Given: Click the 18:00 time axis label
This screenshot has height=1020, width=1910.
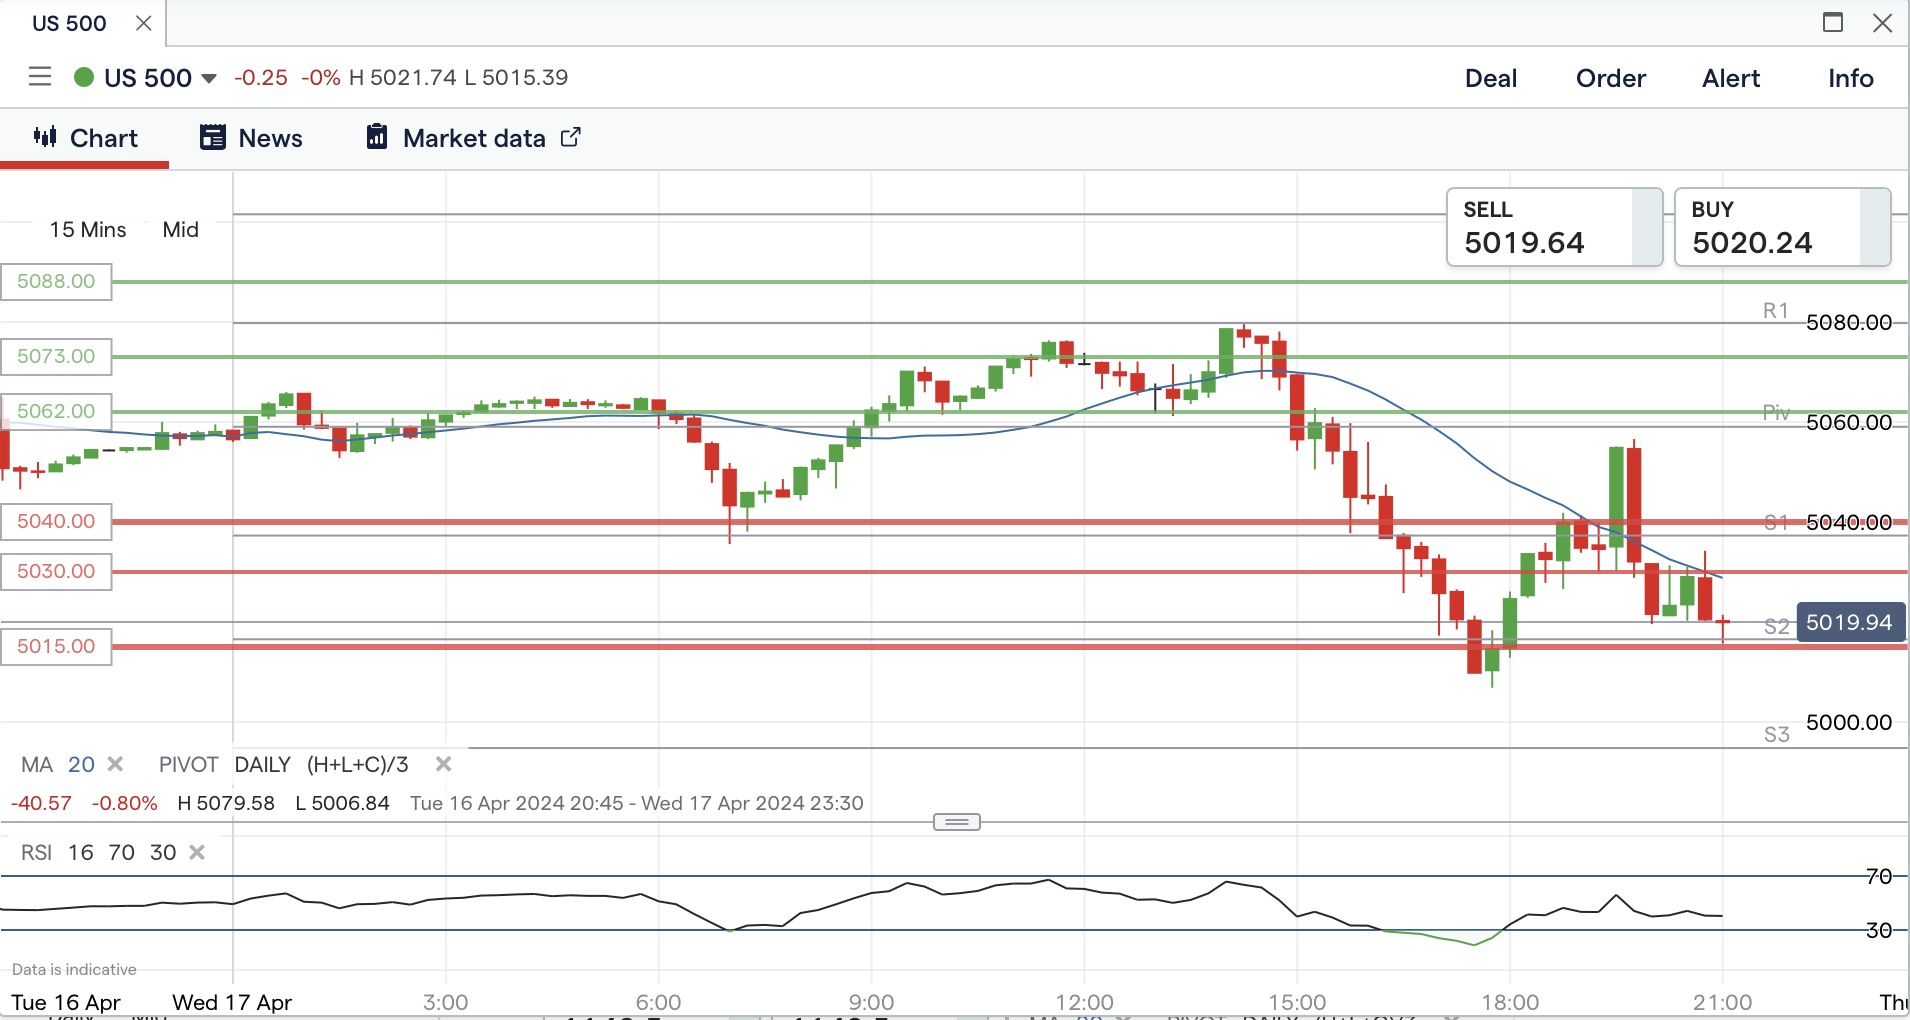Looking at the screenshot, I should [1510, 1002].
